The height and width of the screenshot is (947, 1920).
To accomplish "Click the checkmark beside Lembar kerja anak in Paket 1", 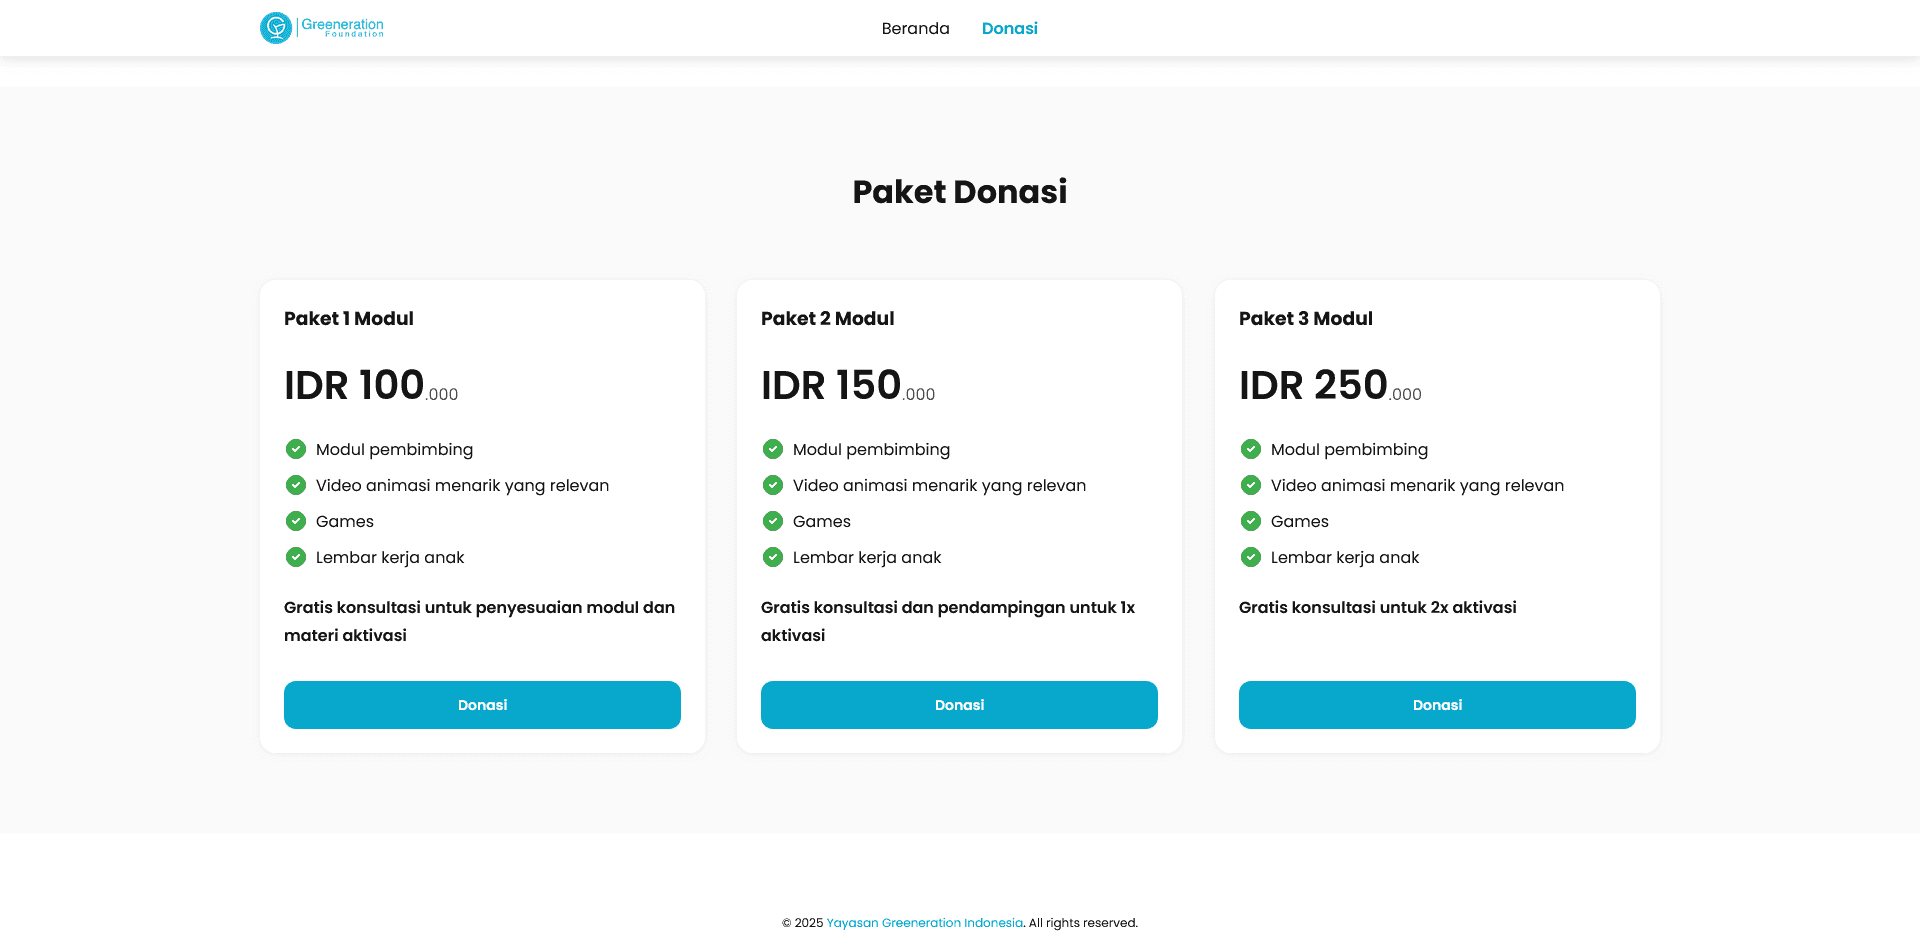I will click(x=296, y=557).
